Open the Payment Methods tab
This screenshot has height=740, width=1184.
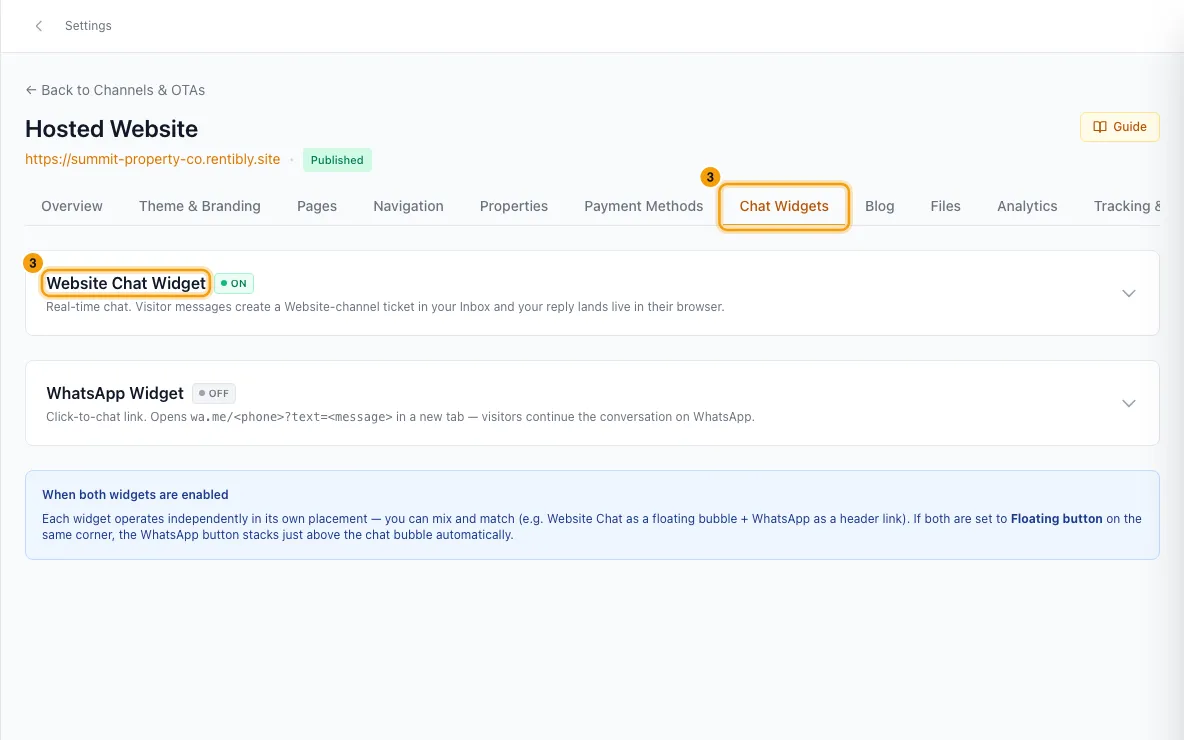coord(643,206)
